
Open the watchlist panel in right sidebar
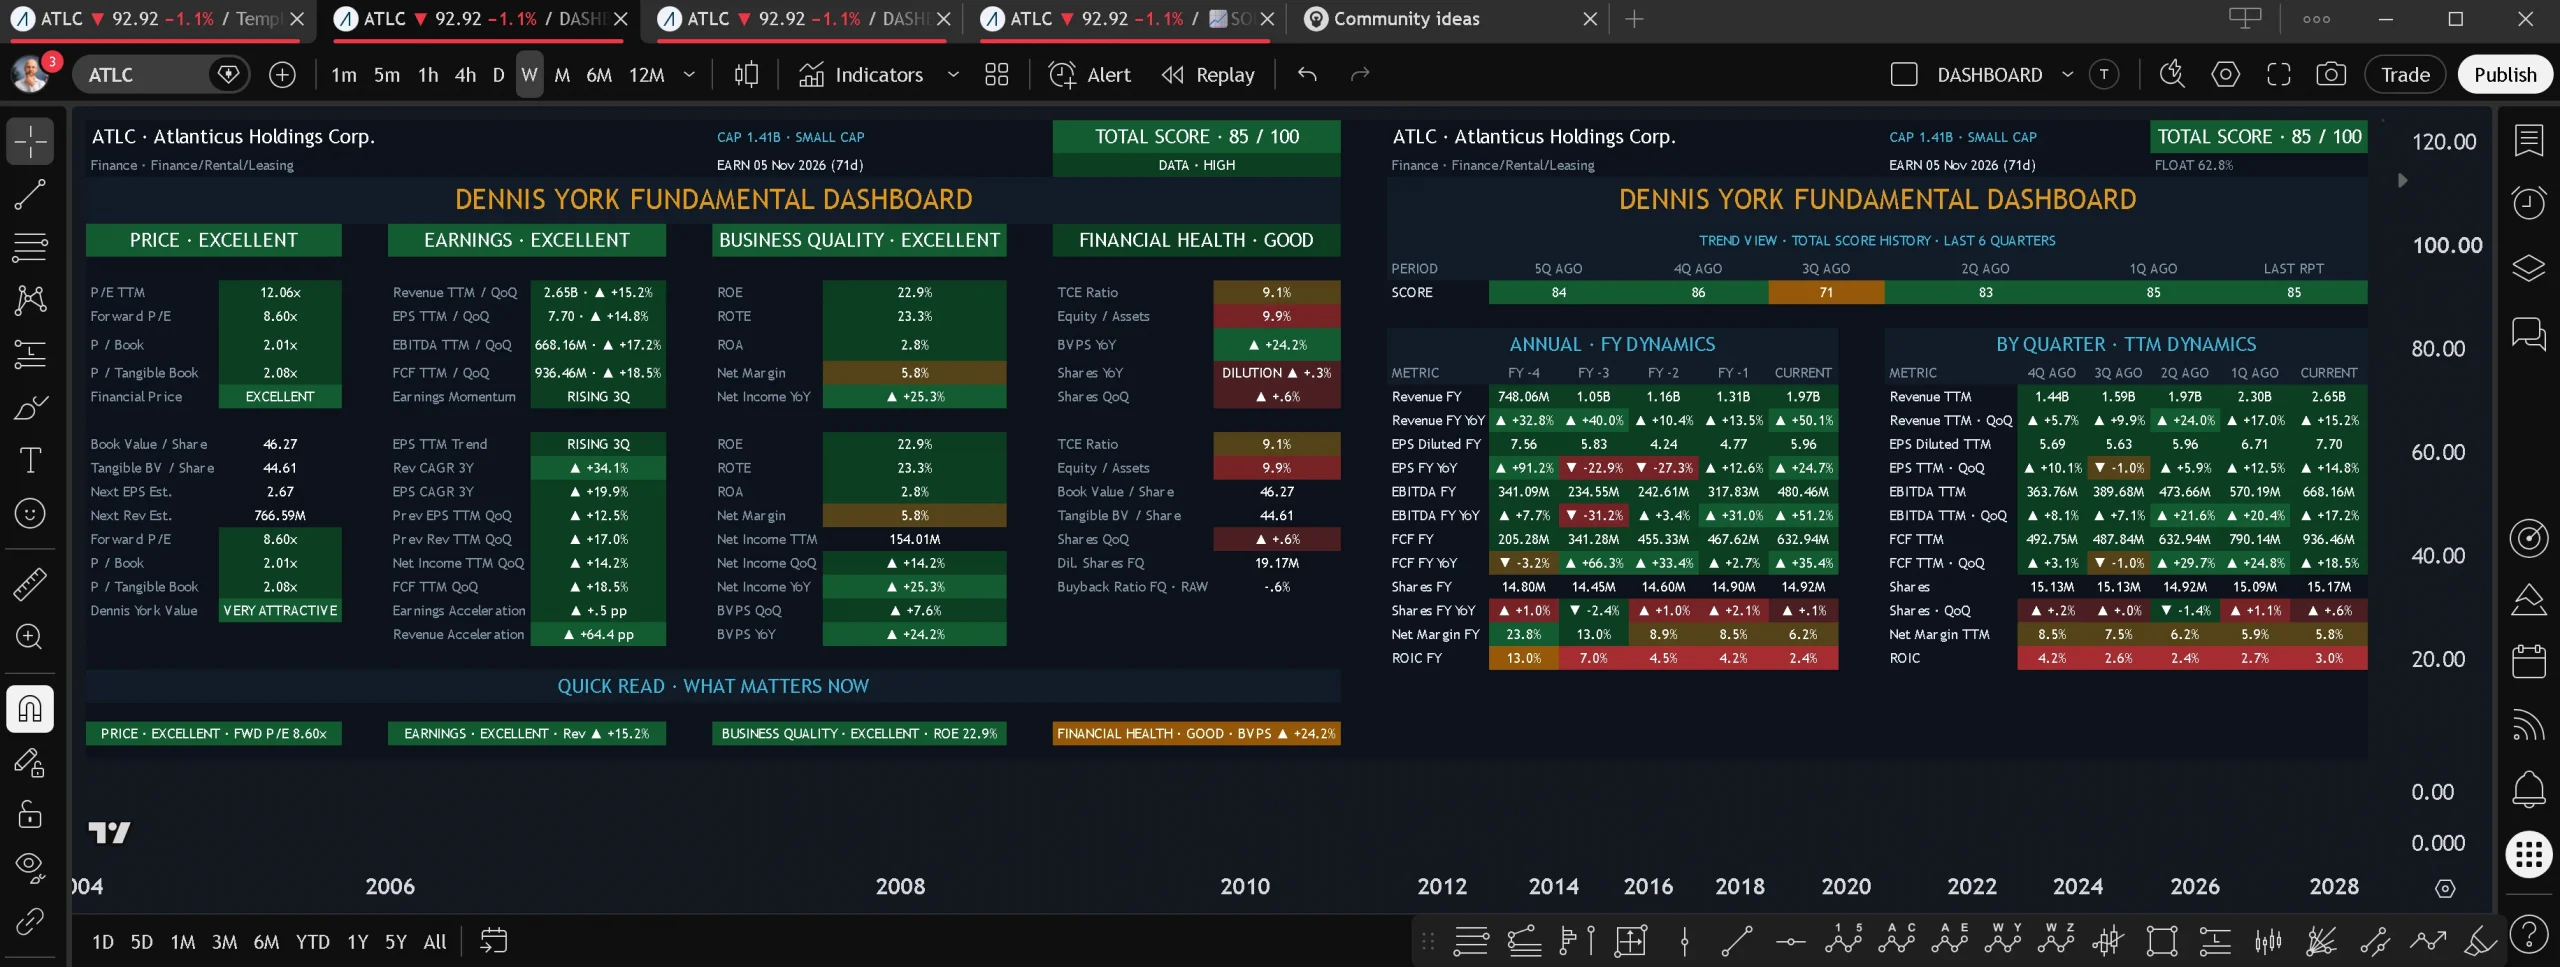click(2528, 141)
